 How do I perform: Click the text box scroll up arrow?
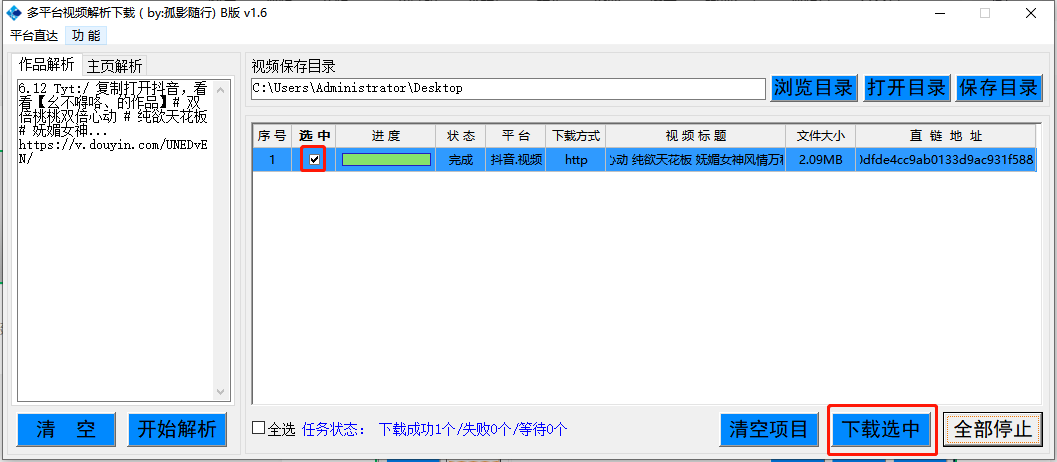point(222,88)
